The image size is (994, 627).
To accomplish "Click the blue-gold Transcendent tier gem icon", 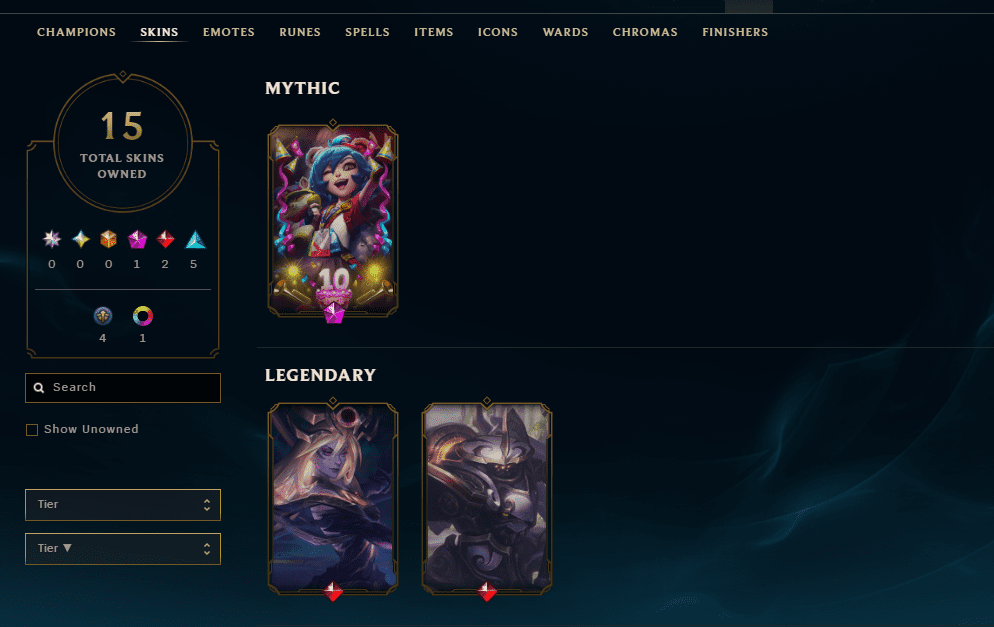I will 81,239.
